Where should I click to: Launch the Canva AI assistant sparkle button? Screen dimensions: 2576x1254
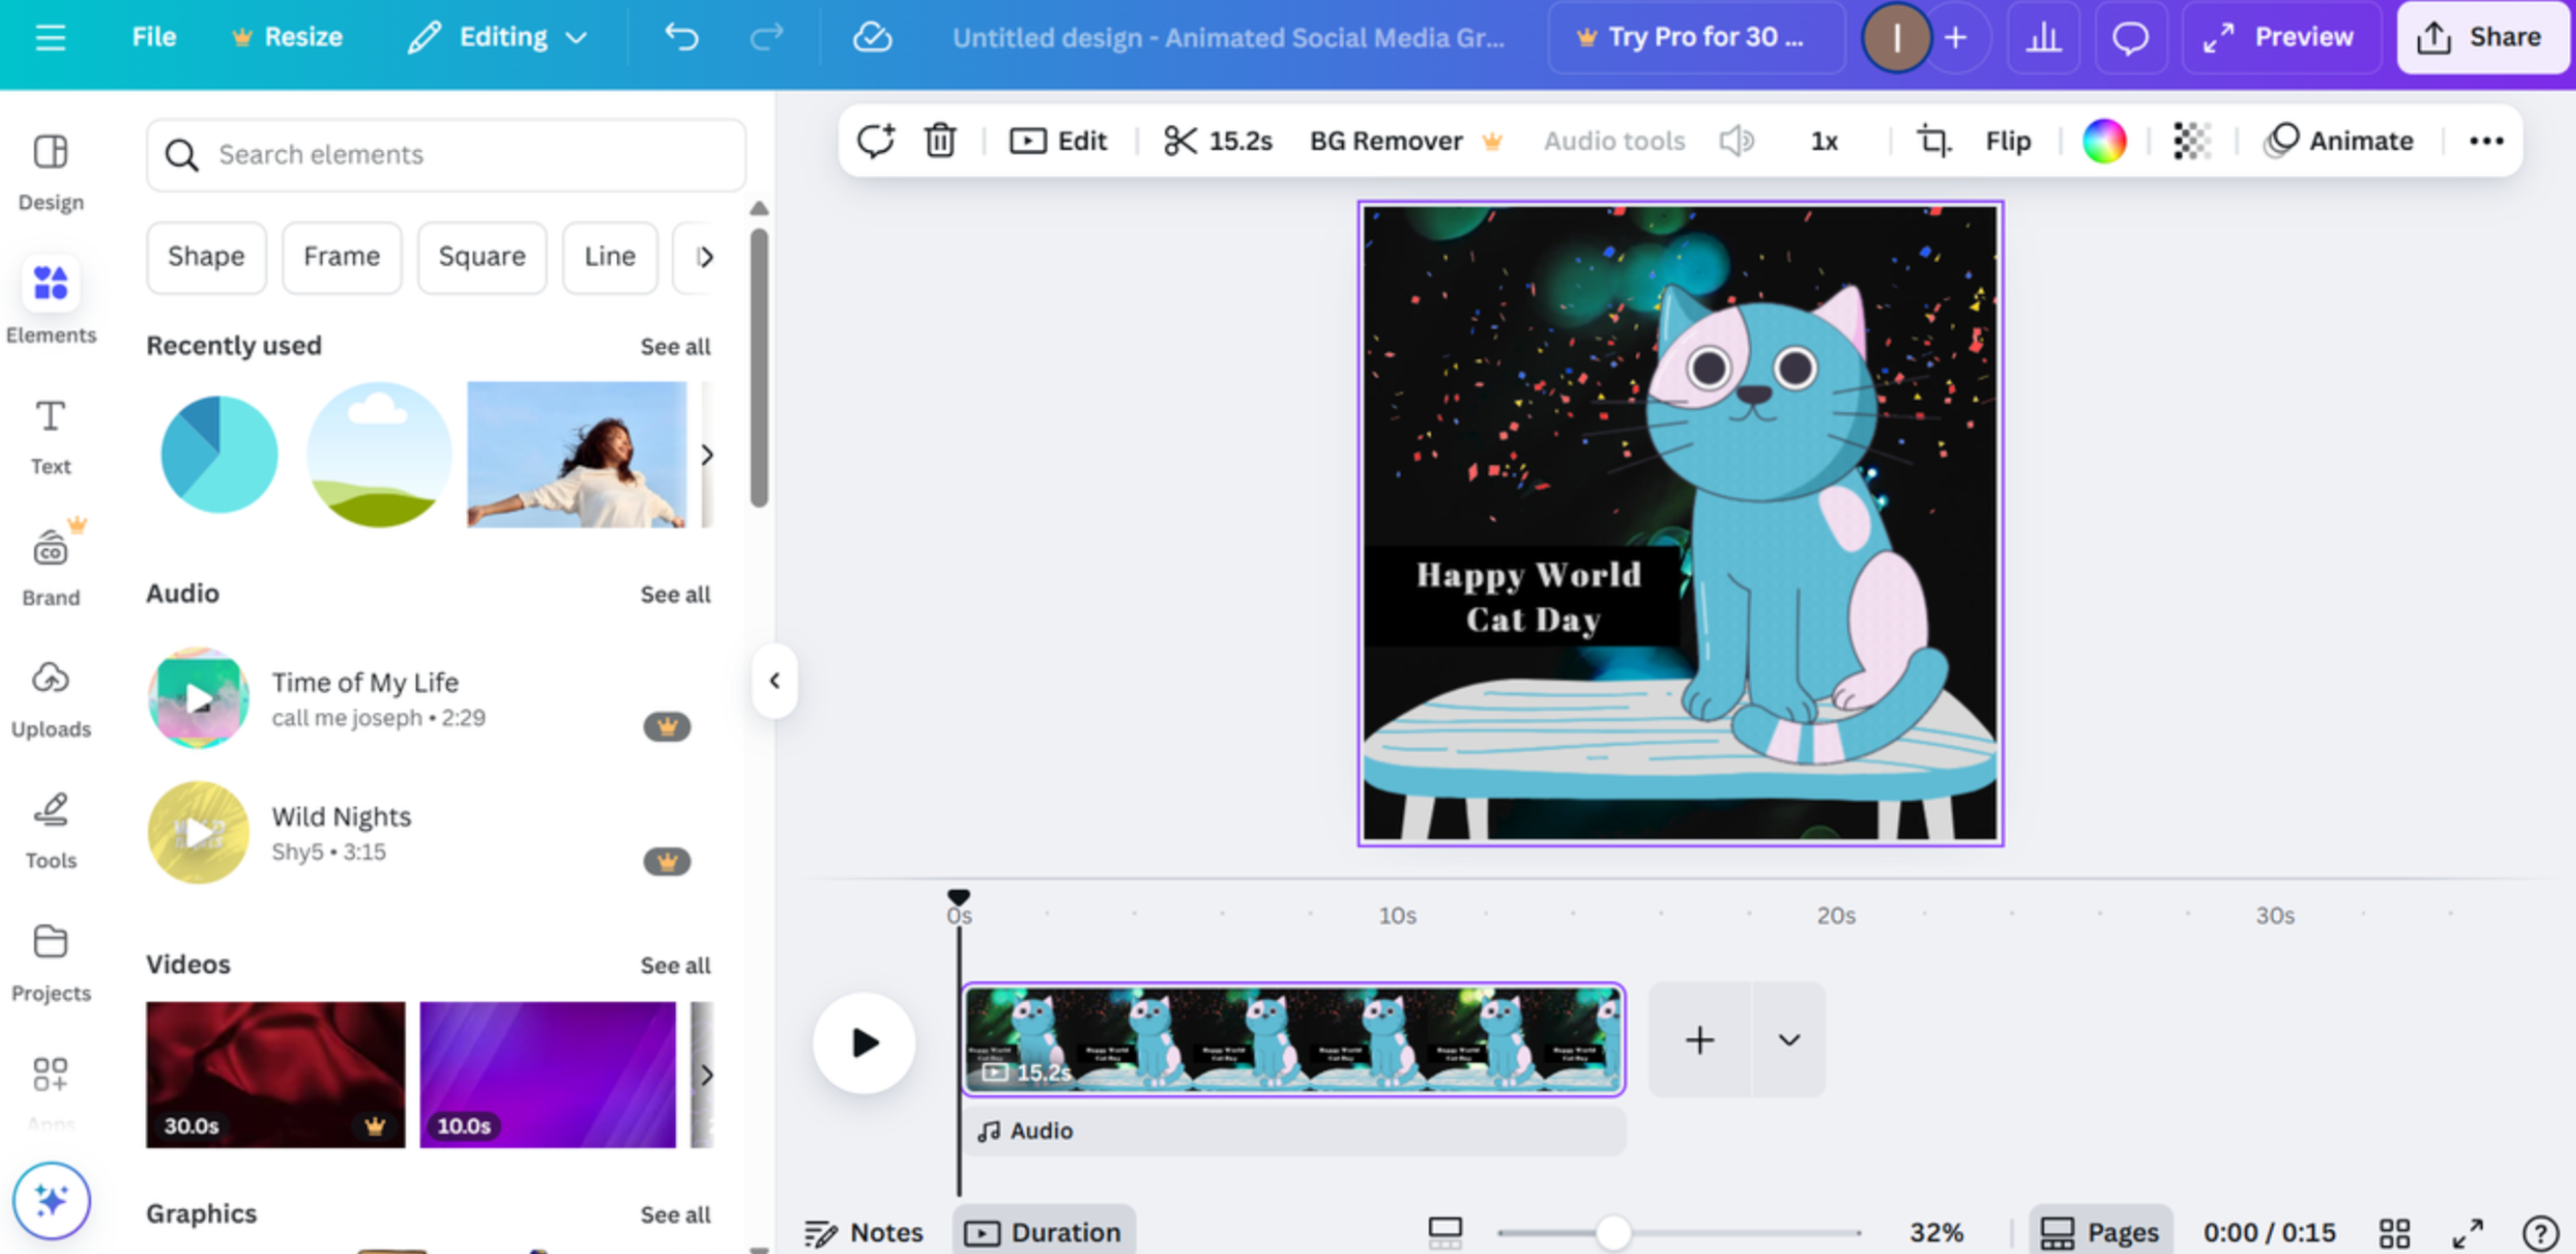[51, 1199]
